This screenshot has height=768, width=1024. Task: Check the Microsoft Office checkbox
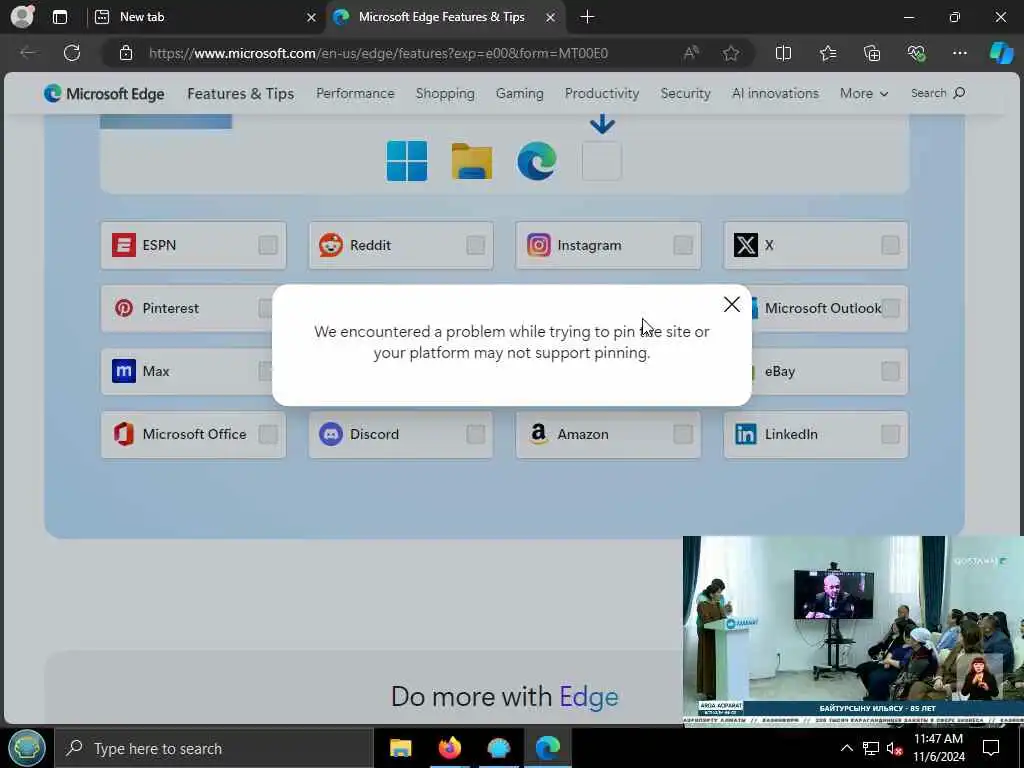[268, 434]
